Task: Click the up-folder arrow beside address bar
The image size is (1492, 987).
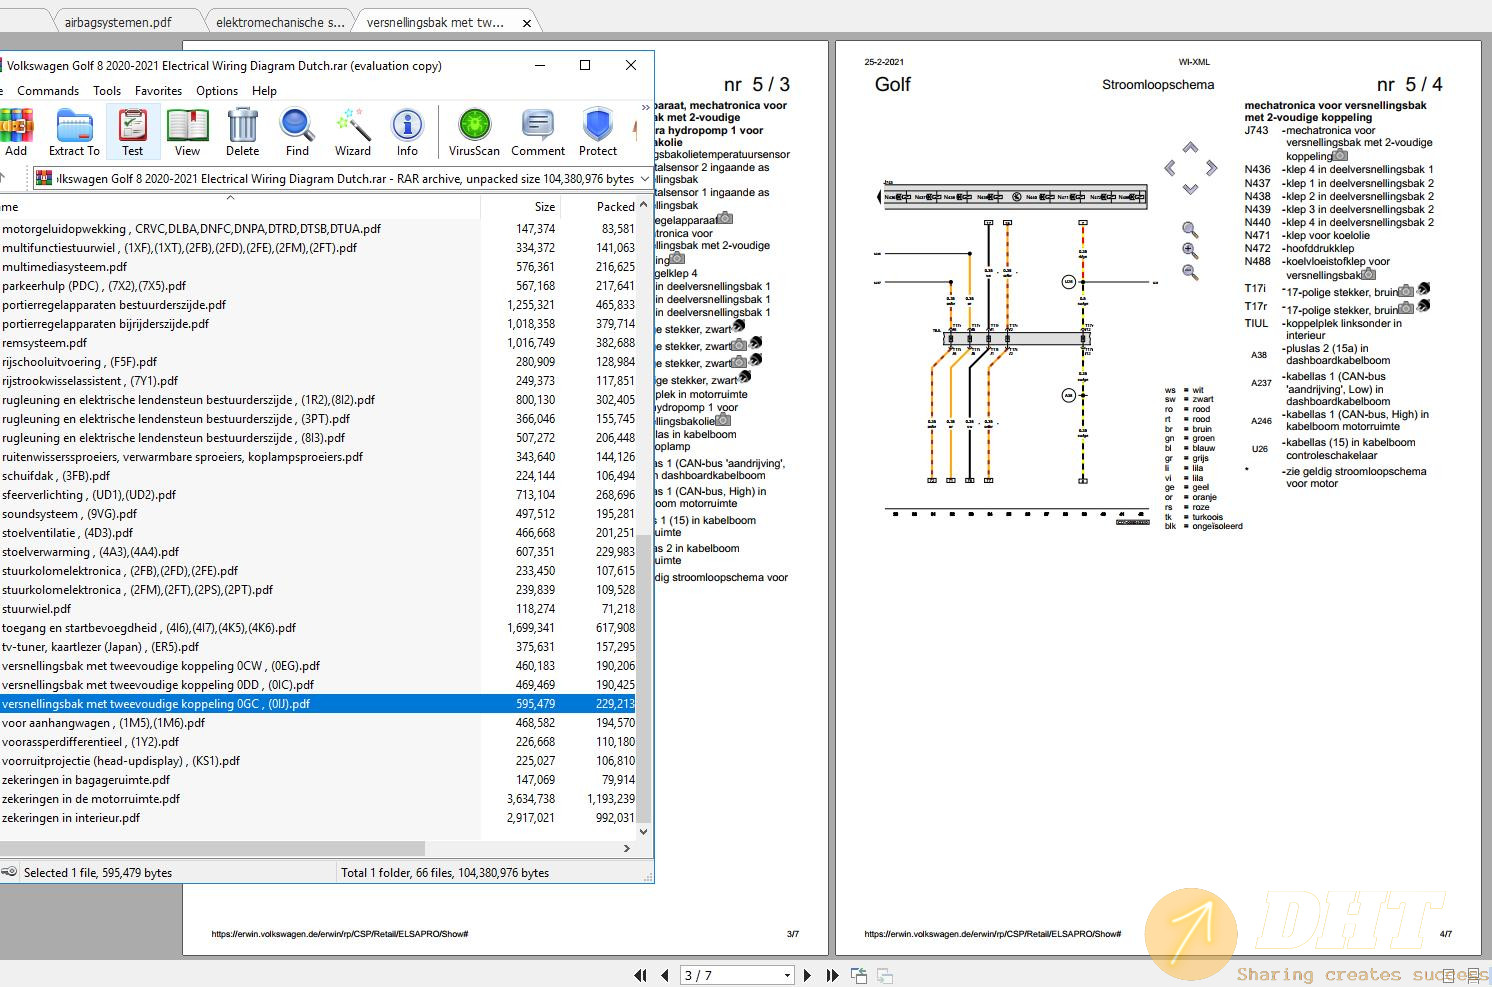Action: pyautogui.click(x=3, y=178)
